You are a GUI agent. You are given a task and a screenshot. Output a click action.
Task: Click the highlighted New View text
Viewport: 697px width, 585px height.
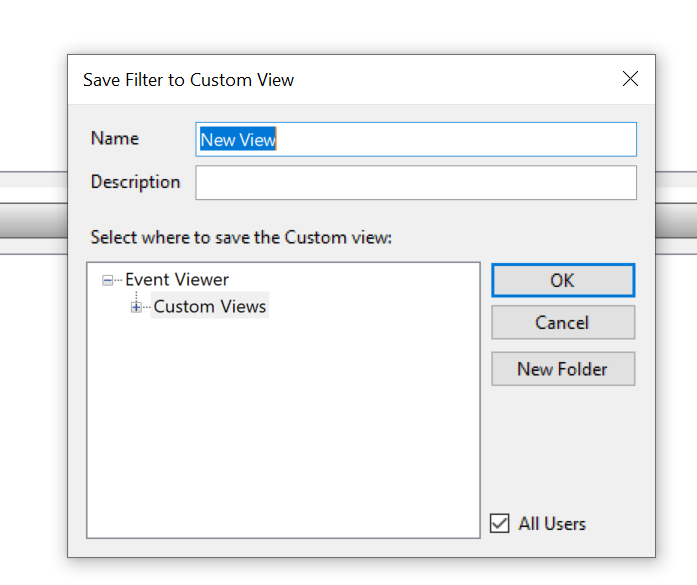click(238, 140)
